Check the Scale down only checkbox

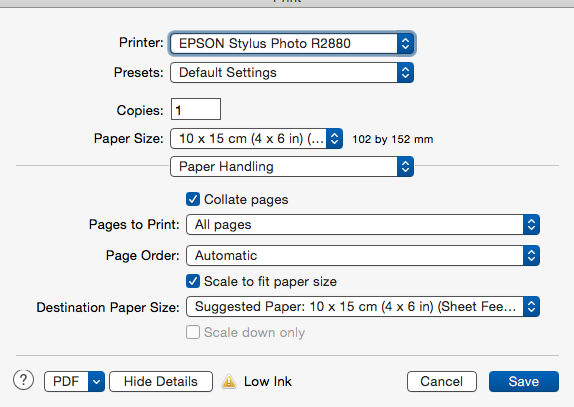coord(193,332)
